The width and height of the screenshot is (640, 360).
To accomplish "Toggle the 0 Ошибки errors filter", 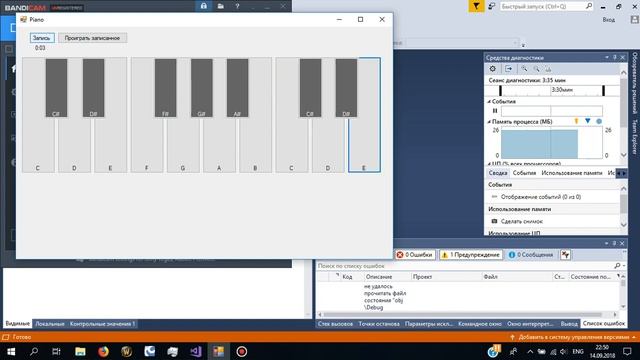I will click(x=414, y=255).
